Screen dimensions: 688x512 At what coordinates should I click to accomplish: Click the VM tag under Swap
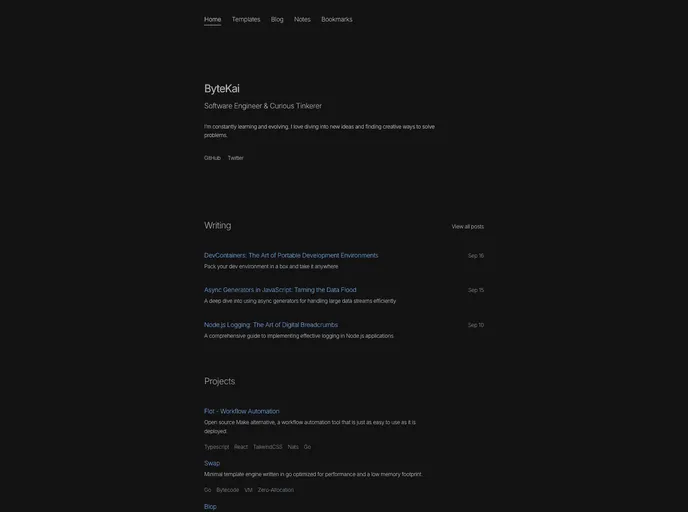pos(248,490)
